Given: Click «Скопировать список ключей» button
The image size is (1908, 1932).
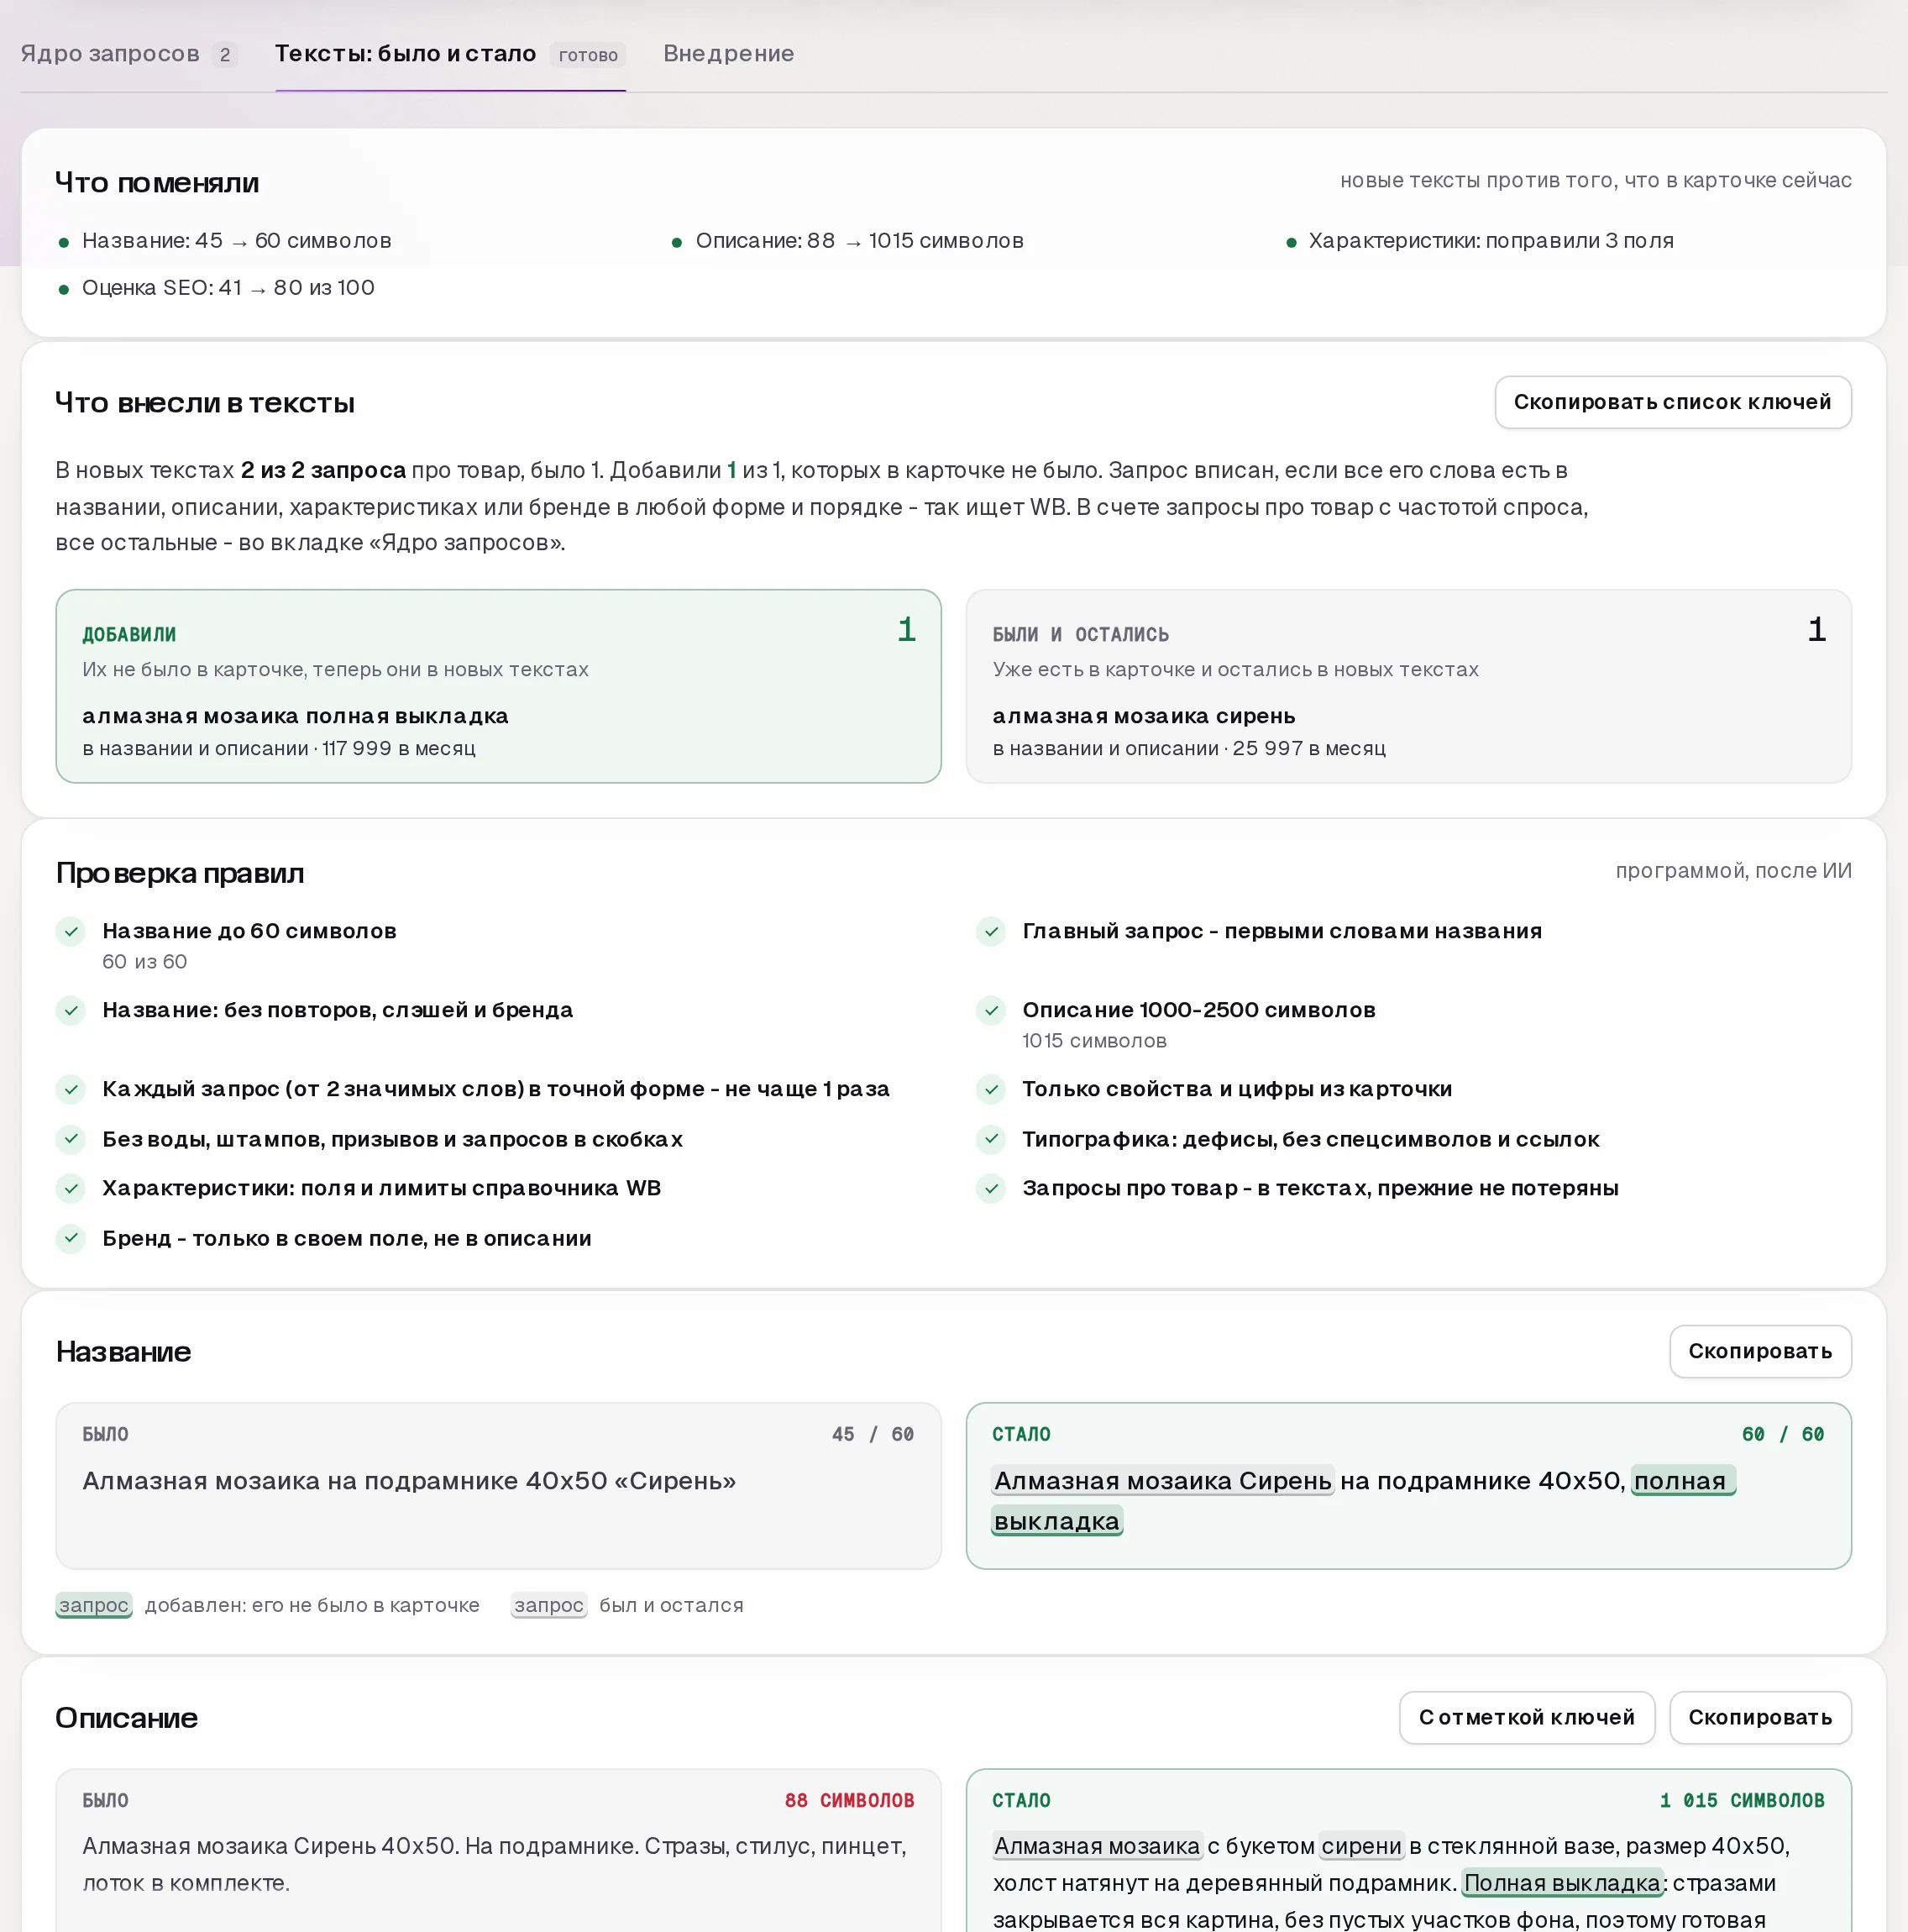Looking at the screenshot, I should tap(1672, 402).
